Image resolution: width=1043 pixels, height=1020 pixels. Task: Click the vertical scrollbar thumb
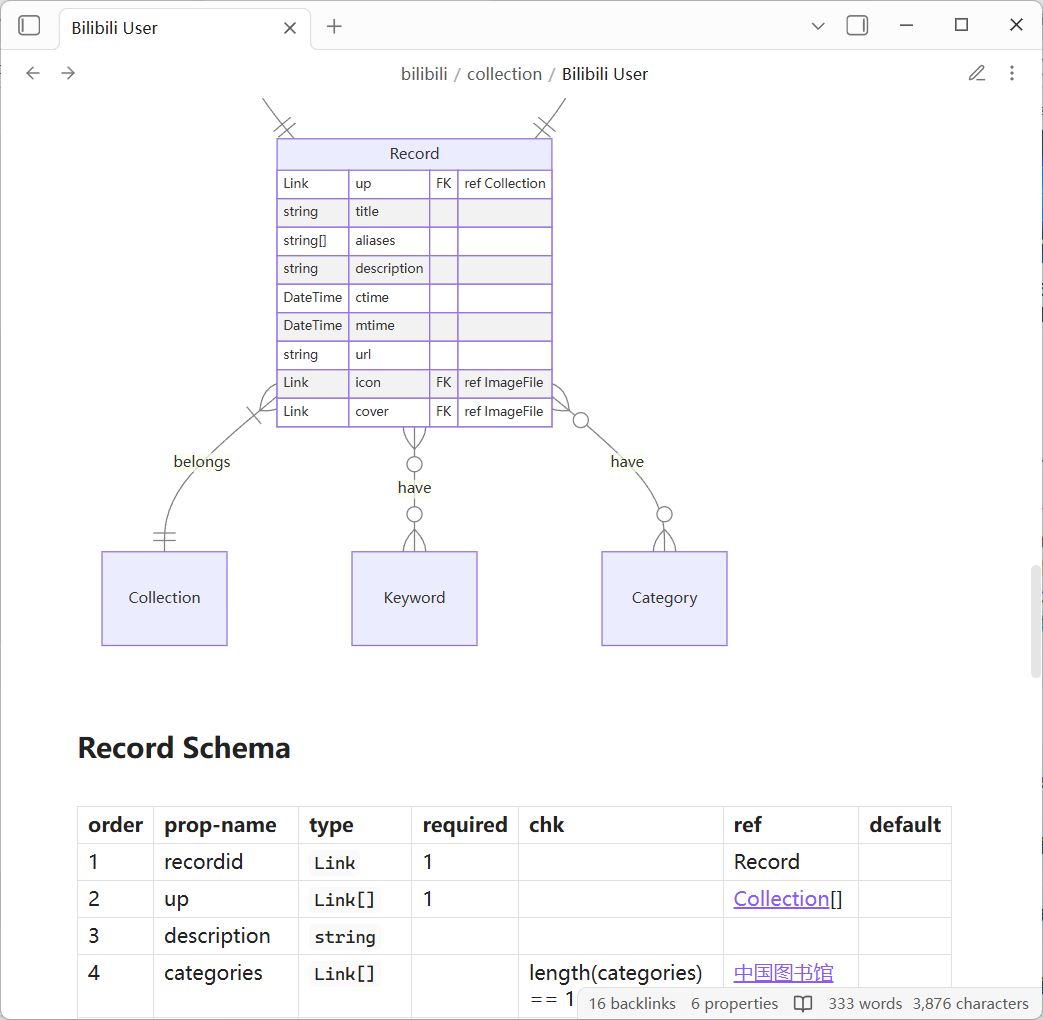pos(1035,622)
